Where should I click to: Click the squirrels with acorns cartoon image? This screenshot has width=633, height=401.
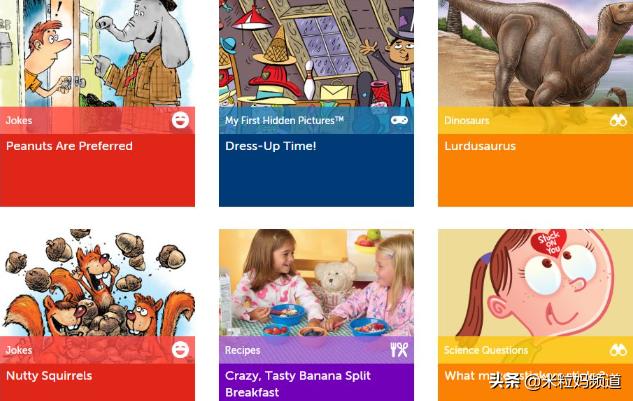(x=97, y=283)
